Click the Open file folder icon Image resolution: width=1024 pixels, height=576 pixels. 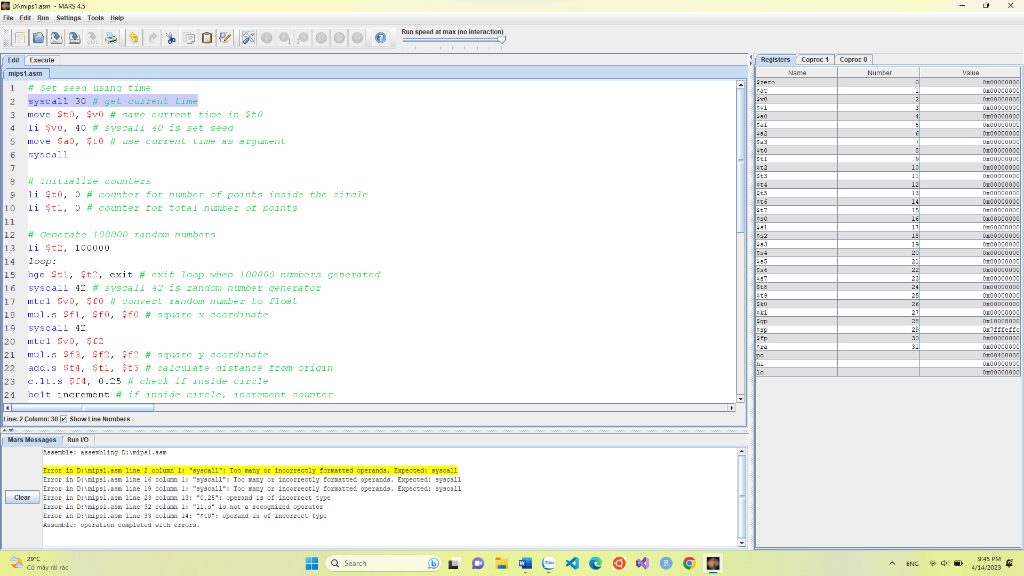tap(39, 38)
